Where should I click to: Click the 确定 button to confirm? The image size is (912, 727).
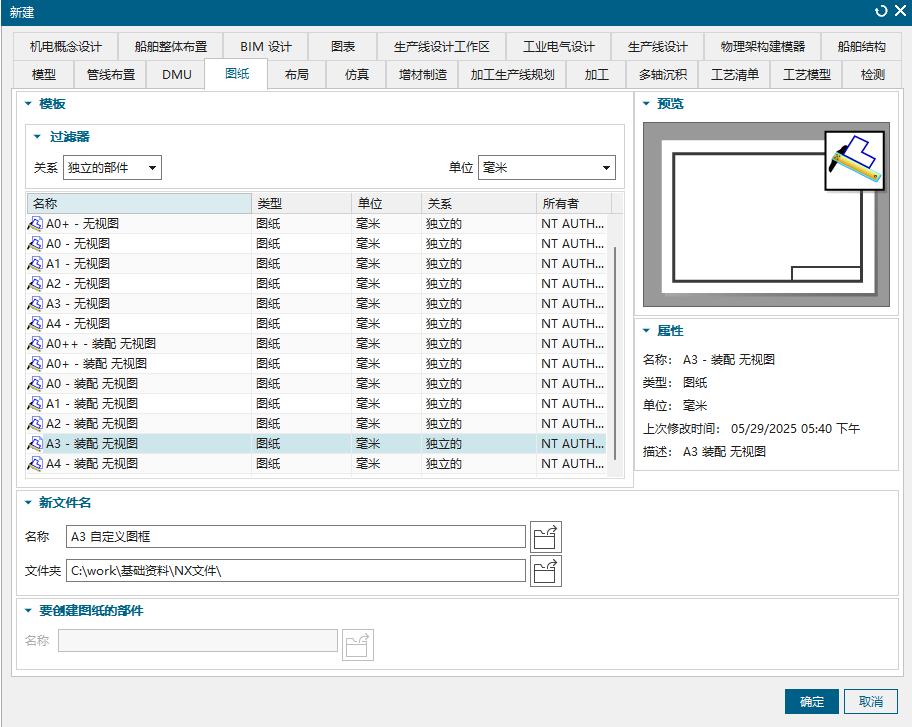[x=811, y=701]
